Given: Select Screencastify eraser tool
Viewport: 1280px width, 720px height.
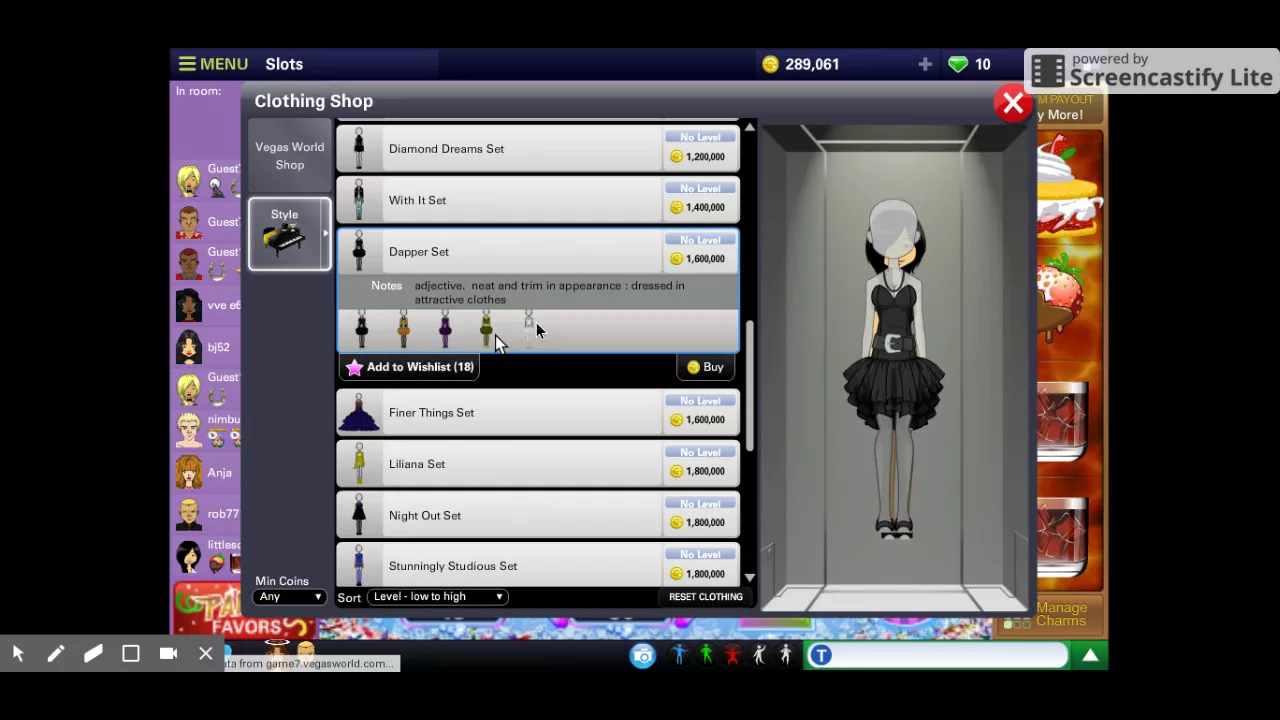Looking at the screenshot, I should tap(93, 653).
